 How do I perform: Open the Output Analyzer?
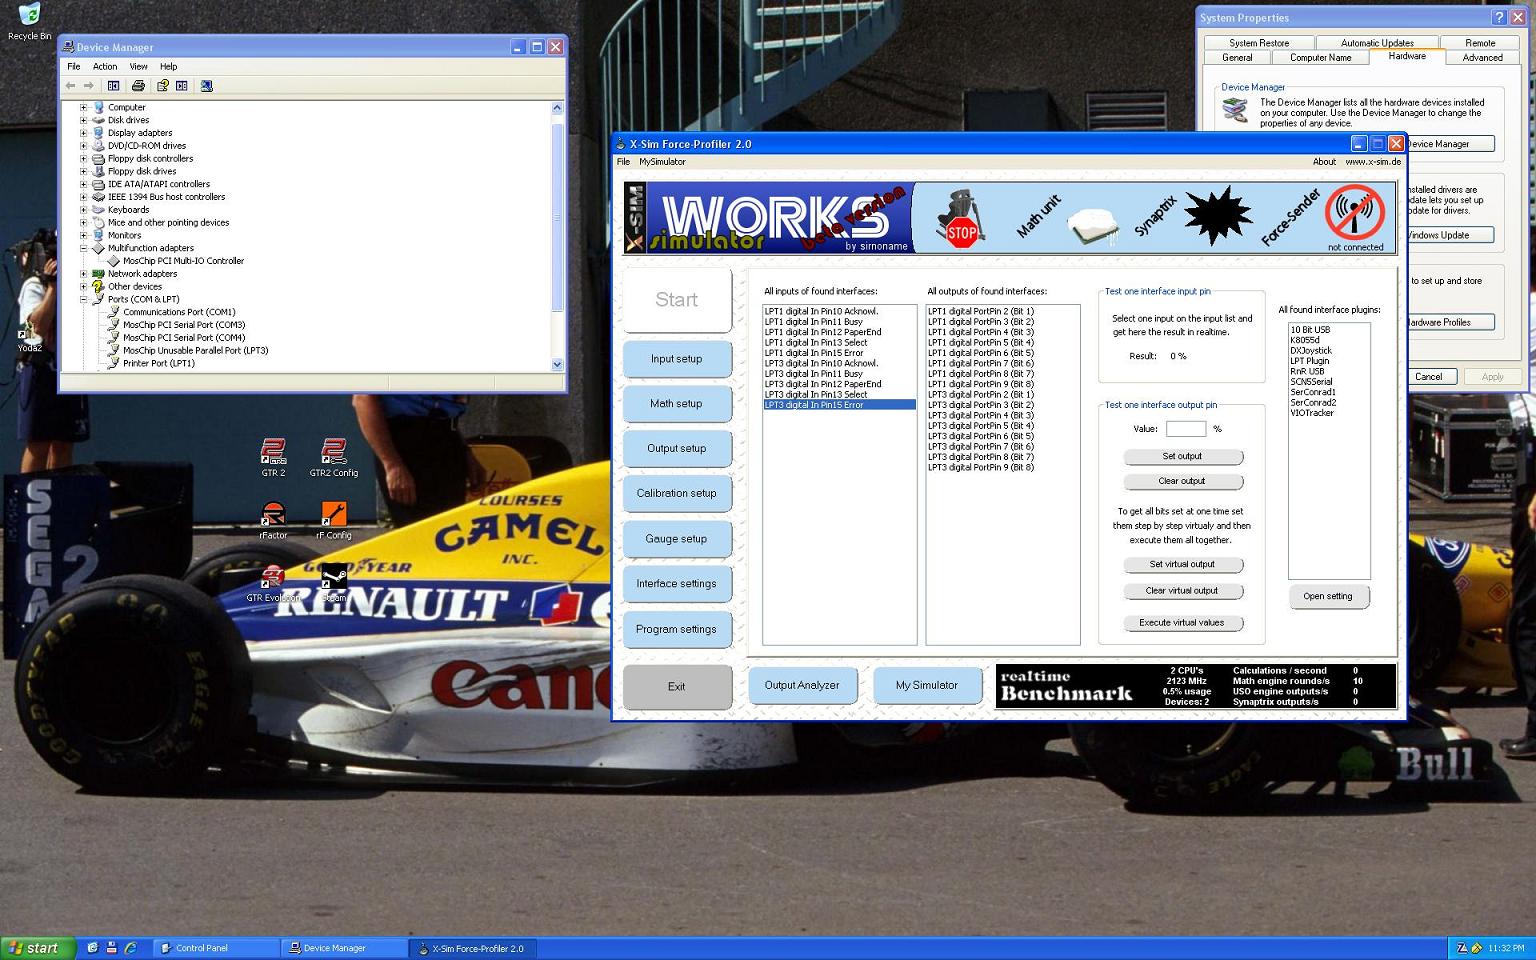[x=802, y=686]
